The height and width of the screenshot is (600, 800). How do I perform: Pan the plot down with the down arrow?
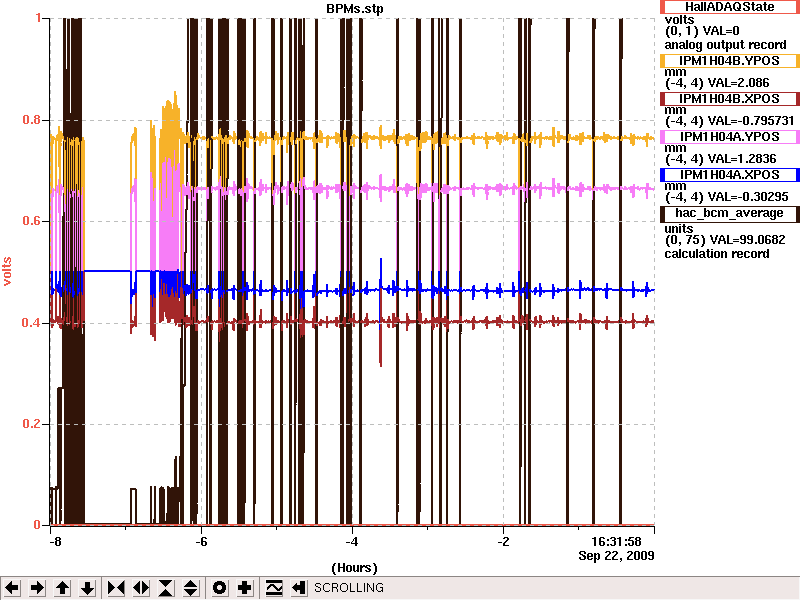pos(88,588)
